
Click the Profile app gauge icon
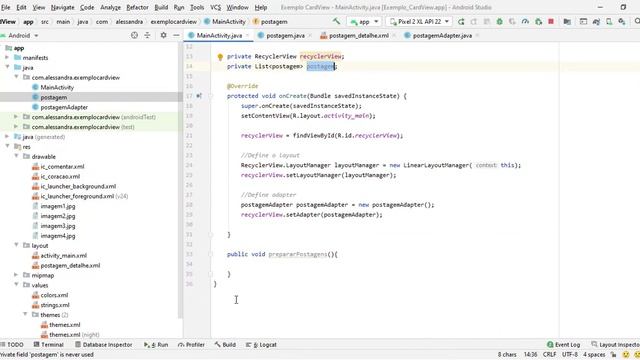(525, 22)
